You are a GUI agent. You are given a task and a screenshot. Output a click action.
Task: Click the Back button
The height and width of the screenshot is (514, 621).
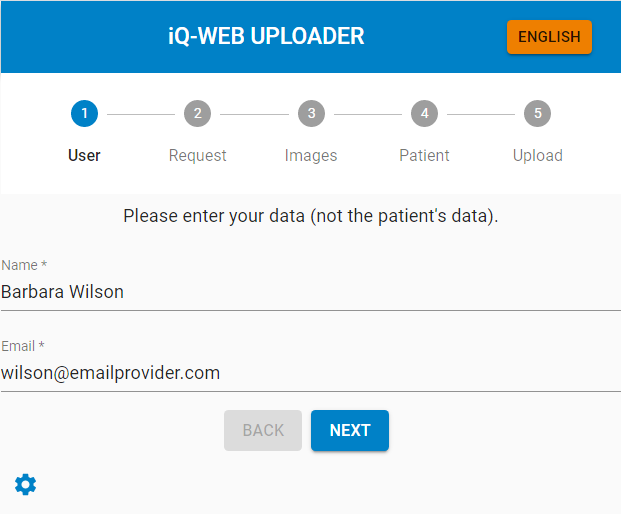click(x=263, y=430)
